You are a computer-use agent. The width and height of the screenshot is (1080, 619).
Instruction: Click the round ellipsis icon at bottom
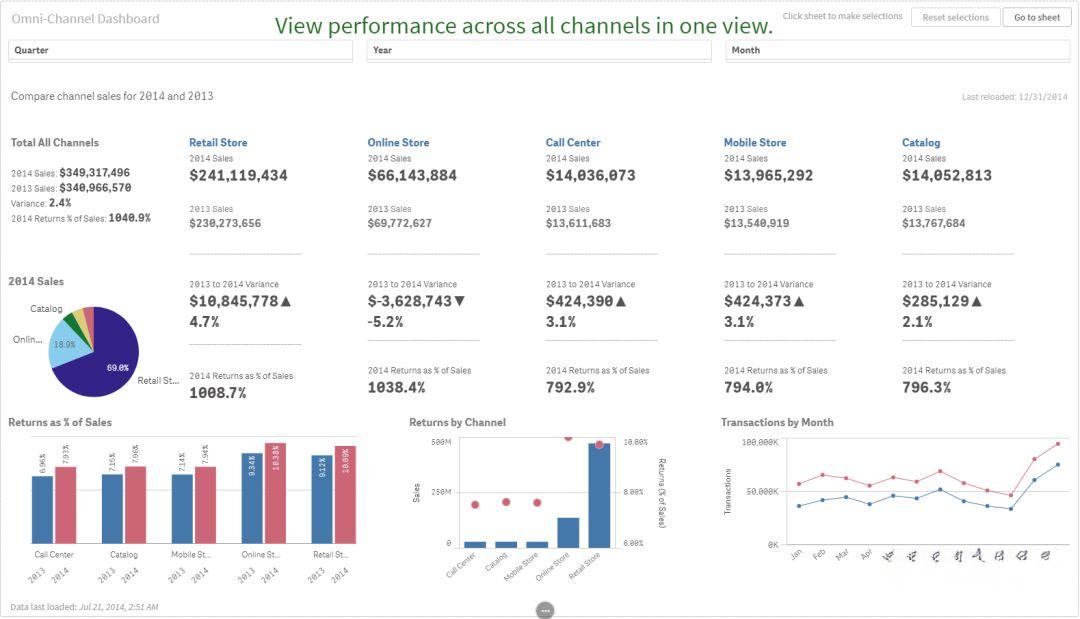click(x=545, y=610)
